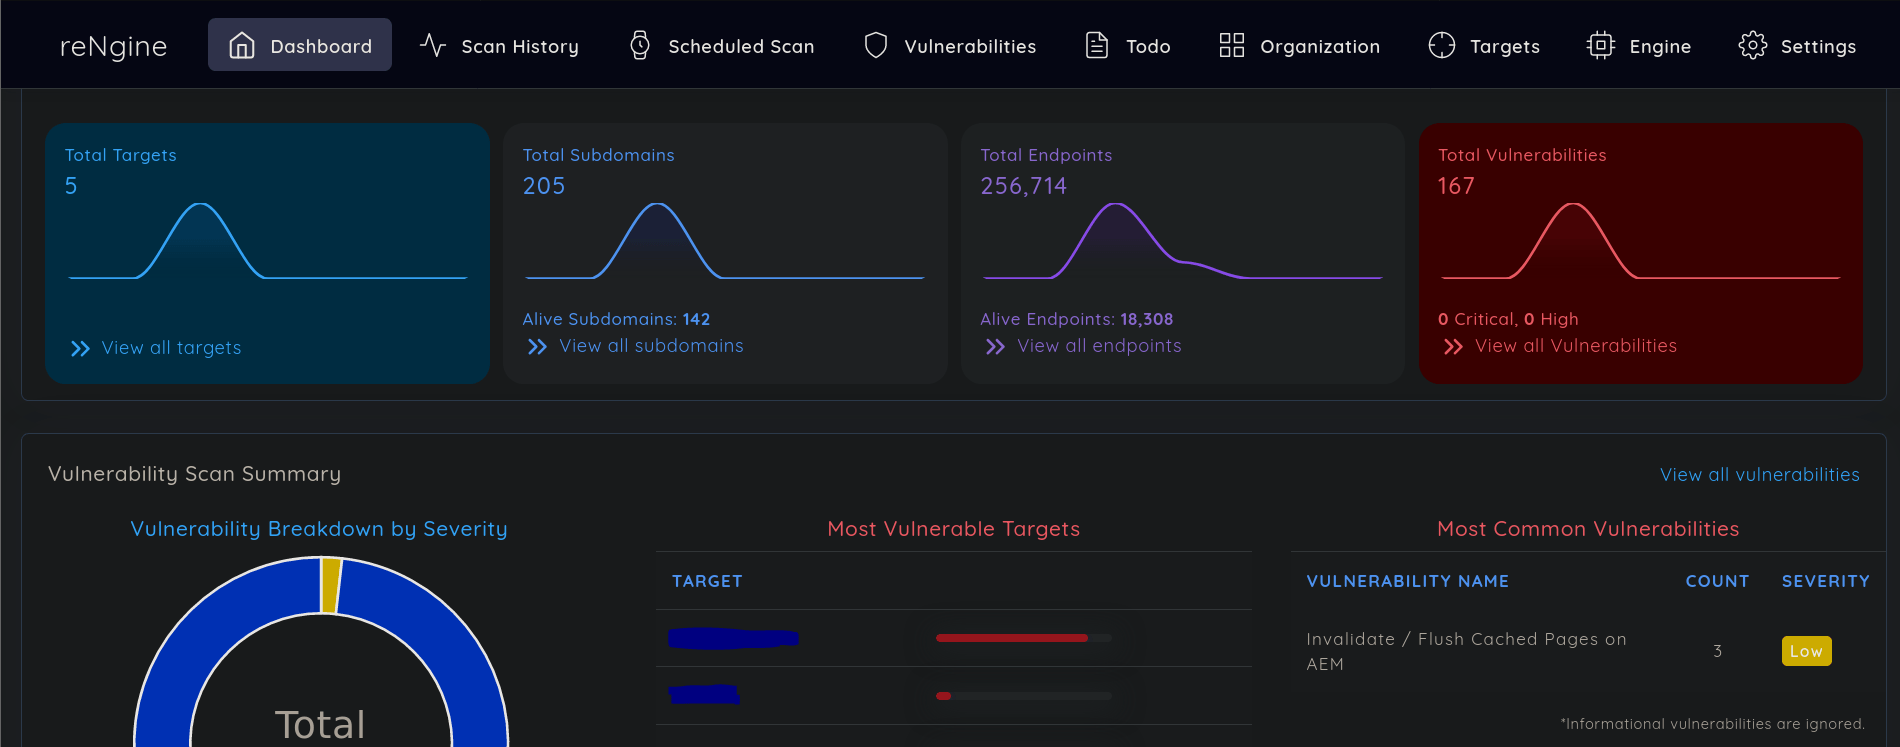The width and height of the screenshot is (1900, 747).
Task: Click the Settings gear icon
Action: click(1753, 45)
